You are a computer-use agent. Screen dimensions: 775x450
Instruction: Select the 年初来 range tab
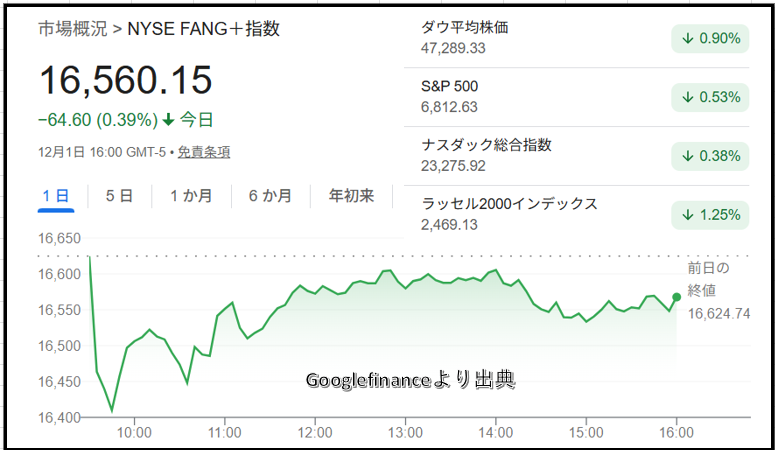tap(351, 196)
